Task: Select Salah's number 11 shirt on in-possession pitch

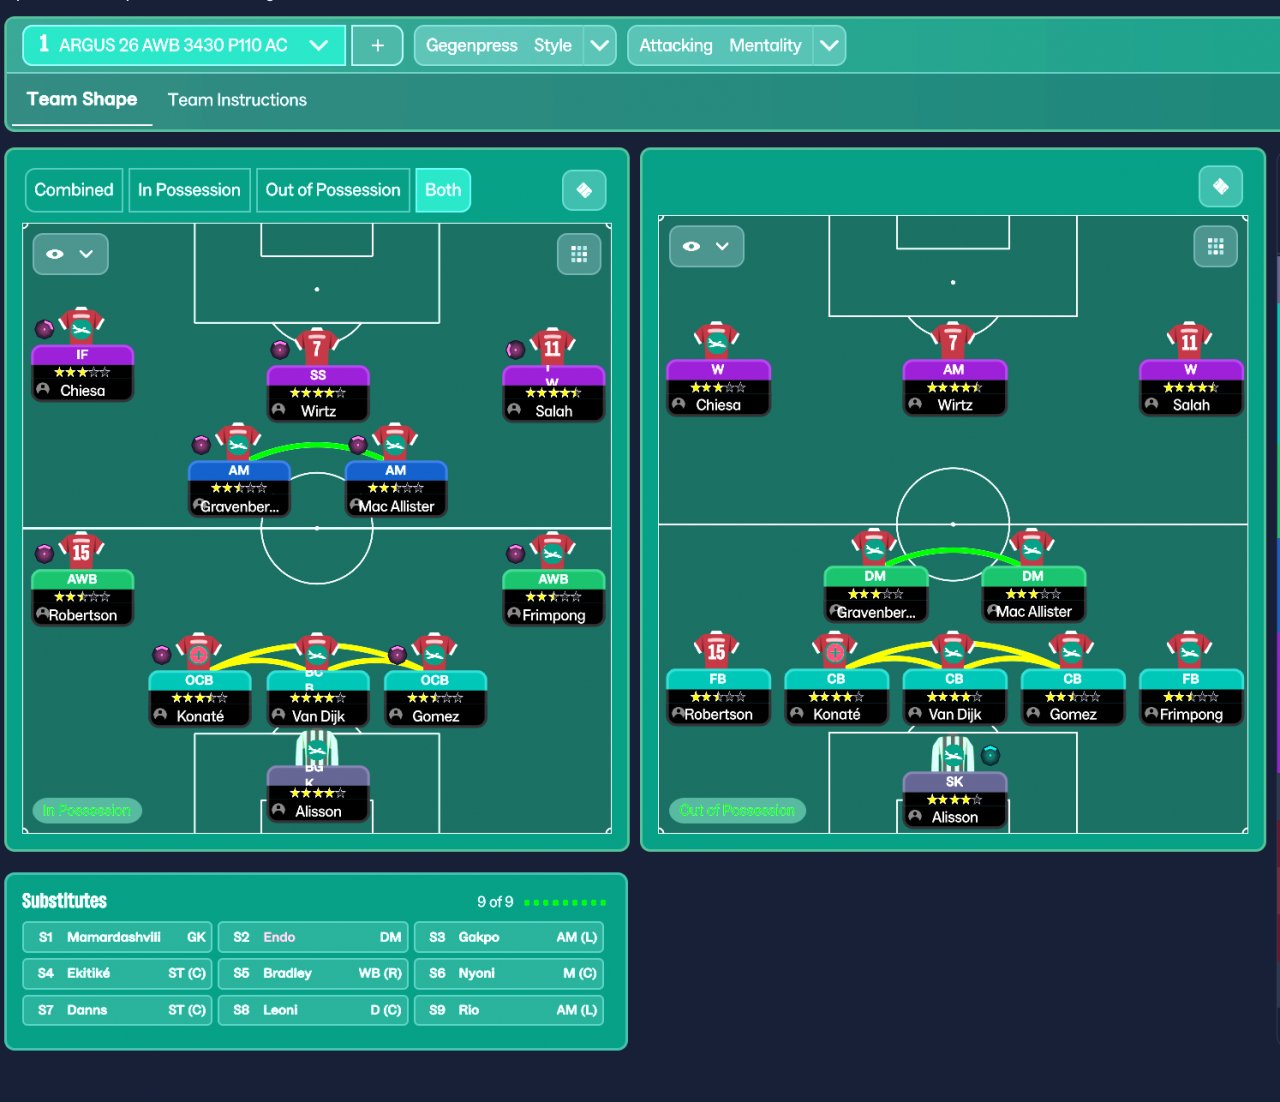Action: click(x=553, y=347)
